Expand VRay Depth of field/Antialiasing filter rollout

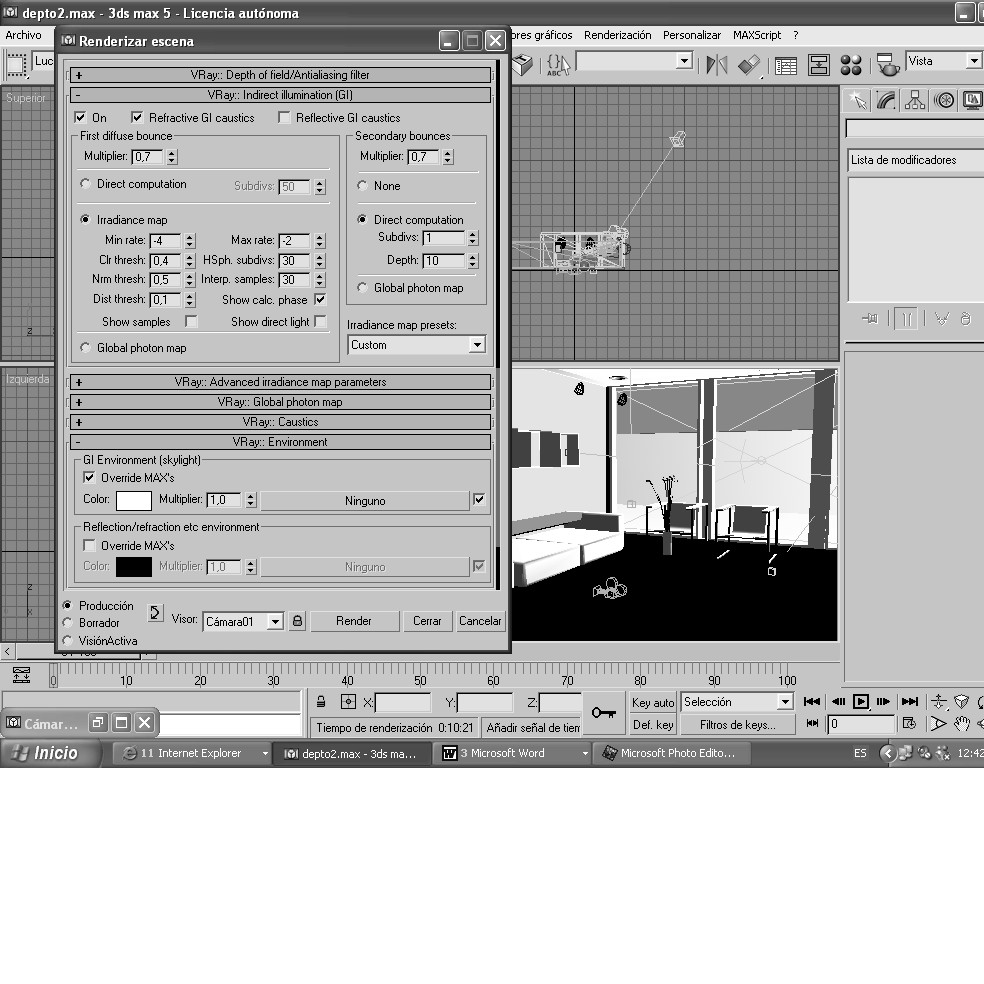(x=281, y=75)
